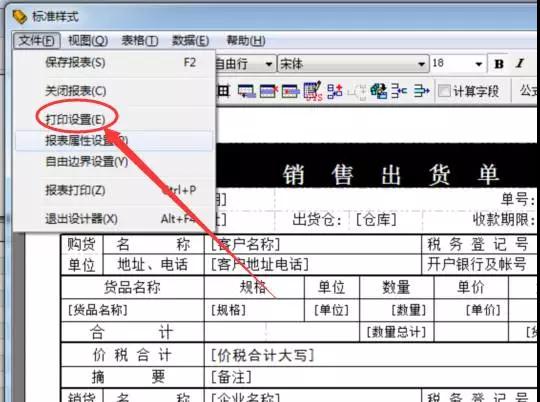Click the Bold formatting icon
The width and height of the screenshot is (540, 402).
pyautogui.click(x=499, y=64)
